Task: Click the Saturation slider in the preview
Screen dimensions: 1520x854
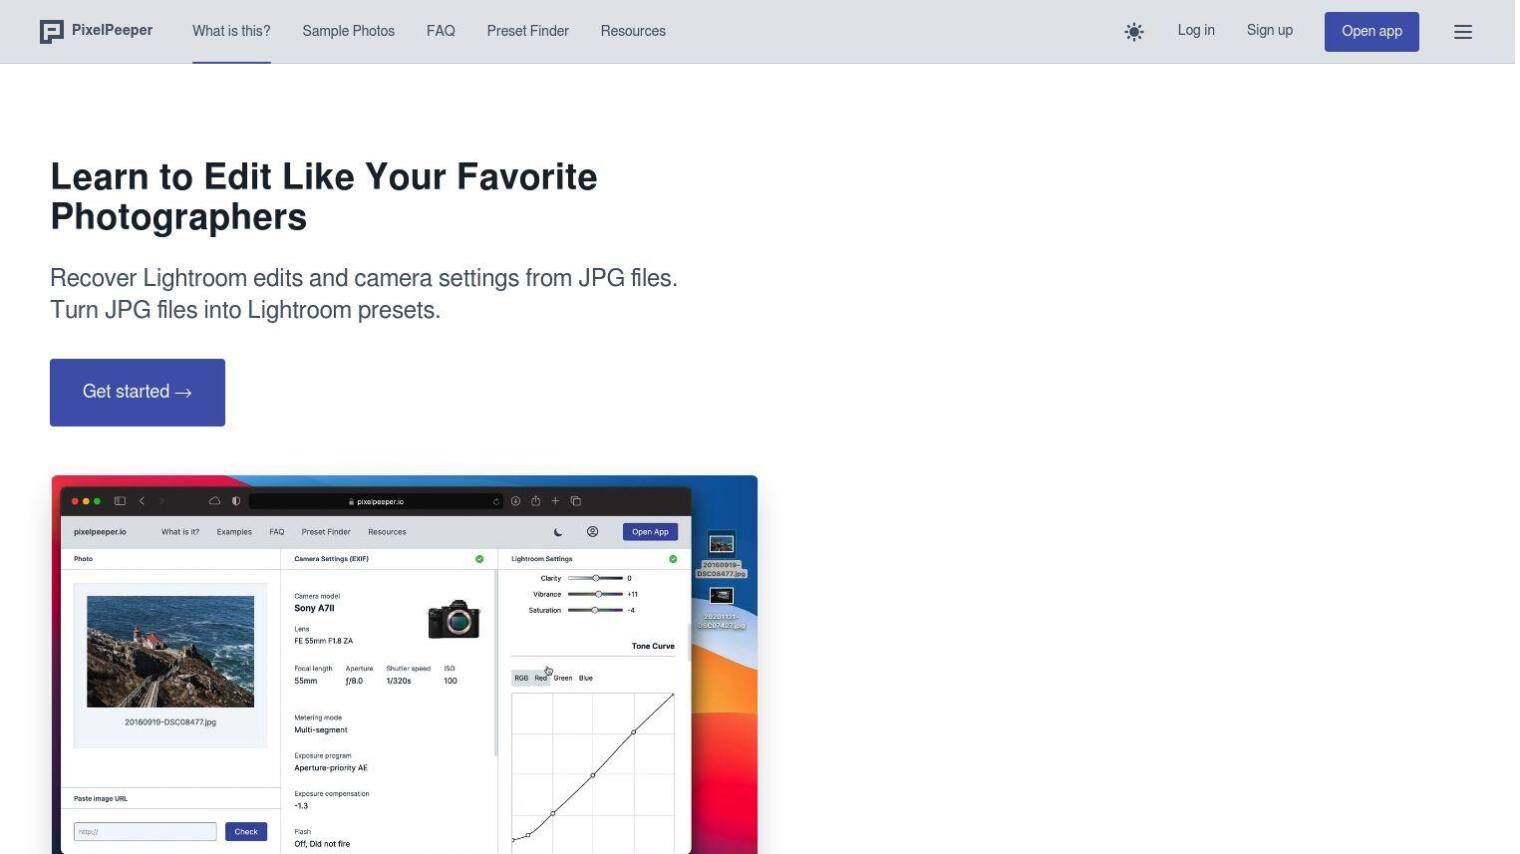Action: [x=595, y=610]
